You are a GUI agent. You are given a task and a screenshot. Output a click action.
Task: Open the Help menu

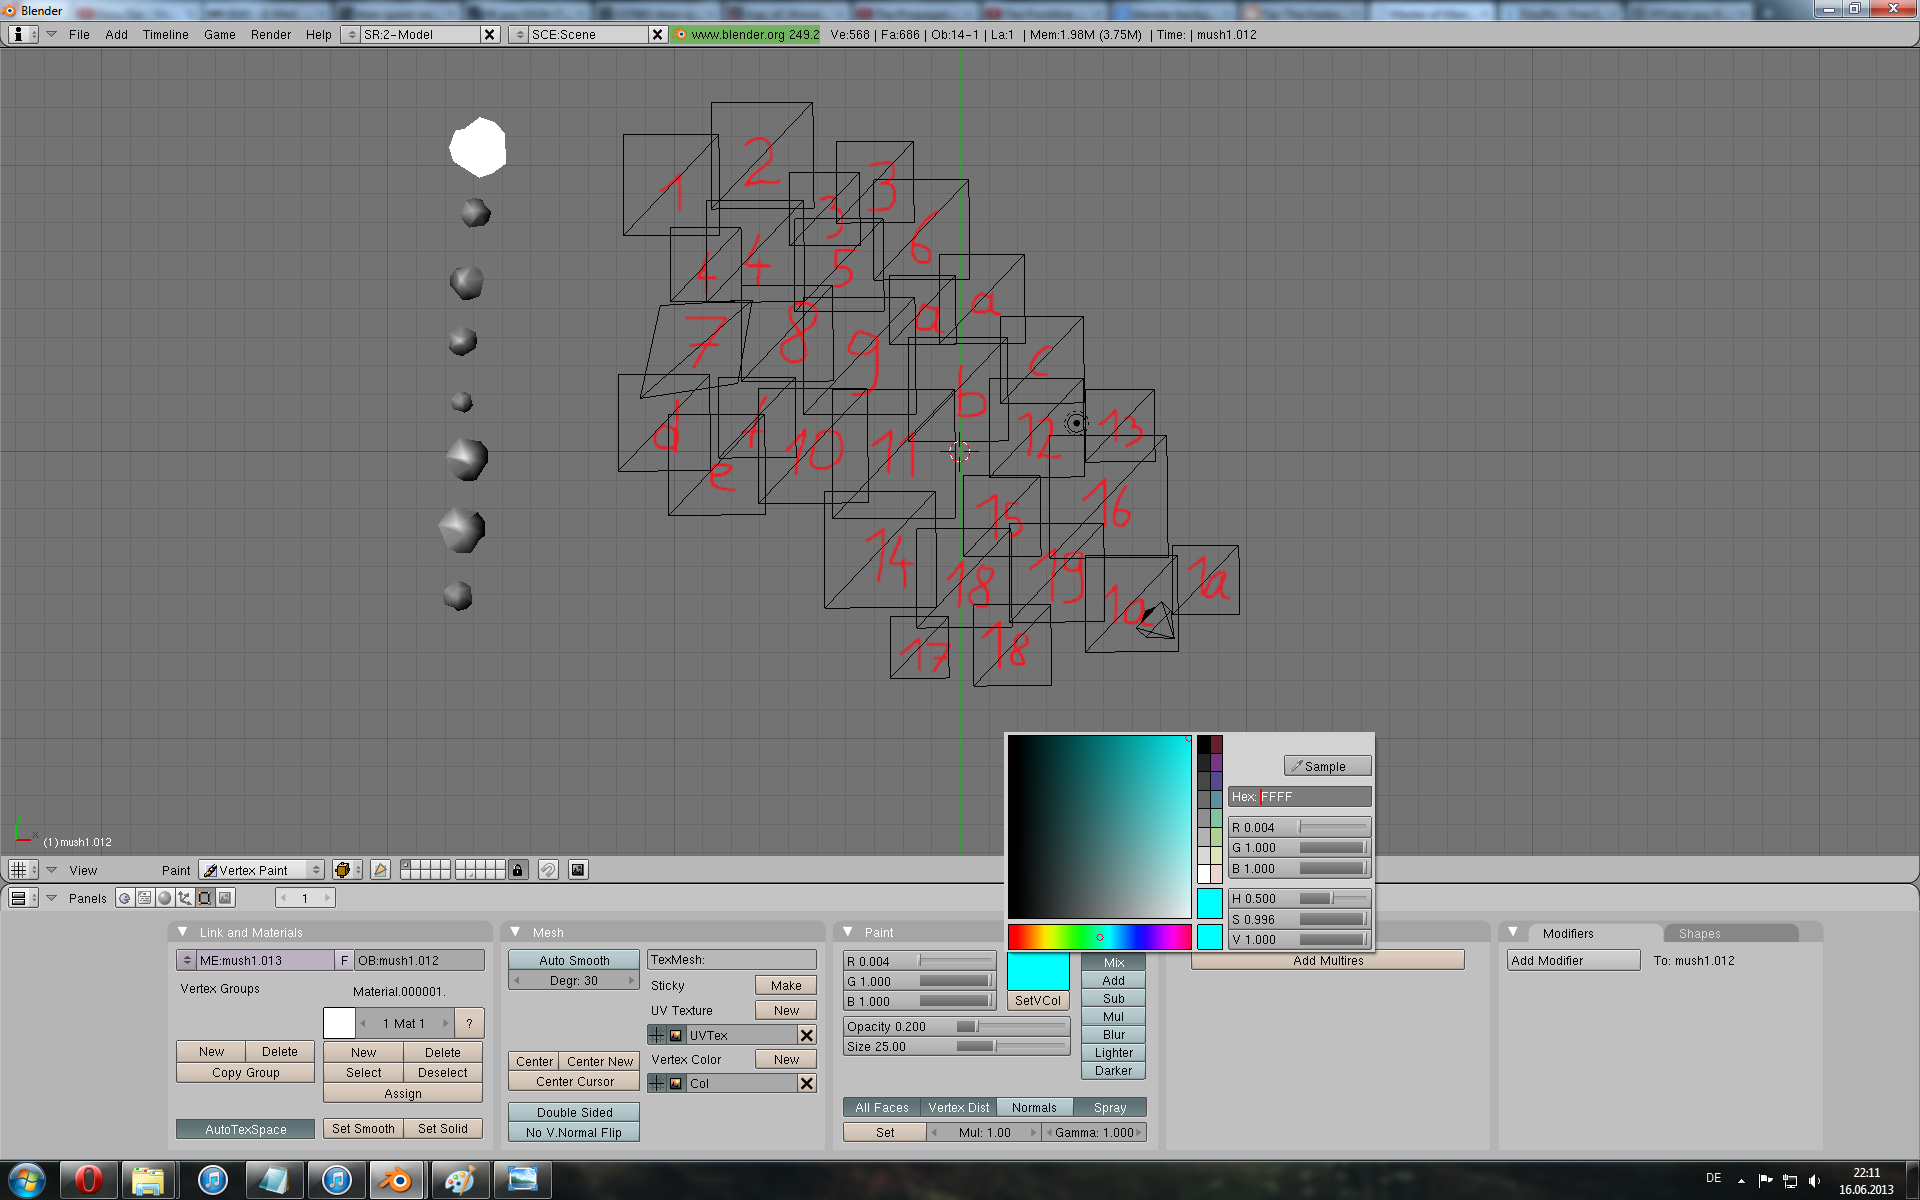(x=319, y=34)
